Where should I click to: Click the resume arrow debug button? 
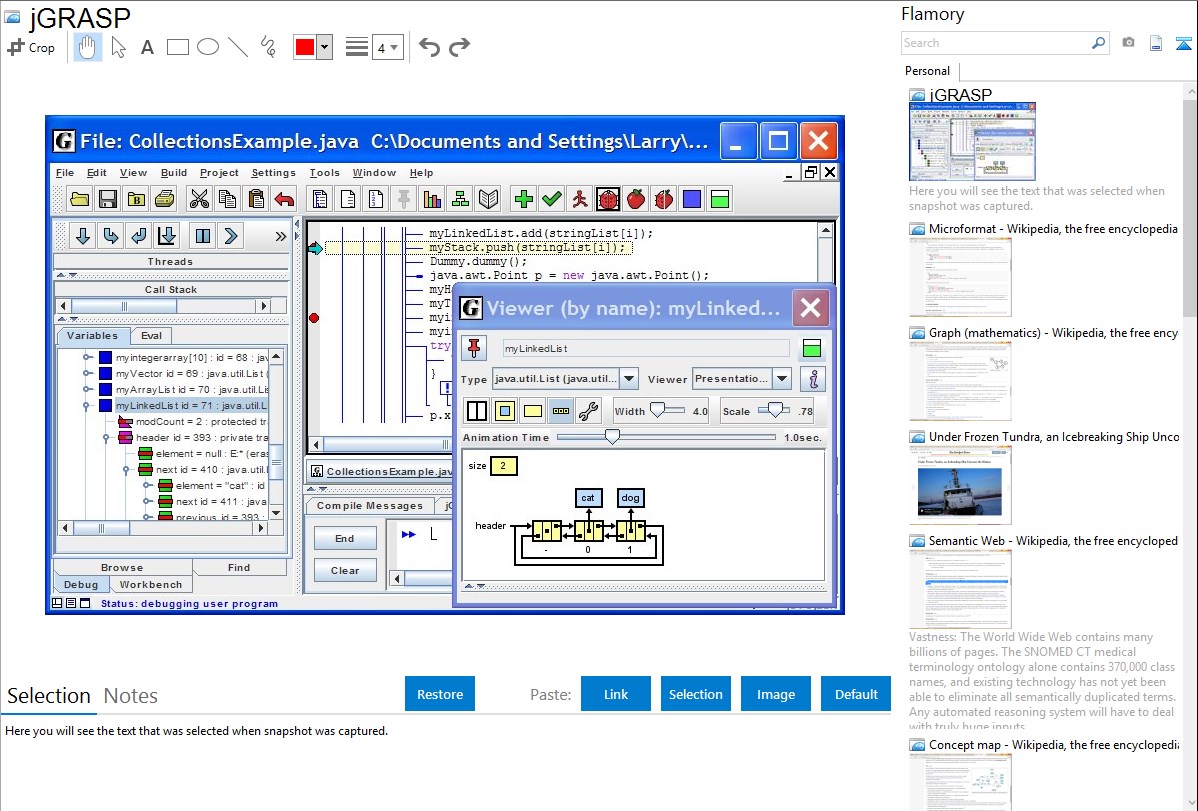coord(231,236)
